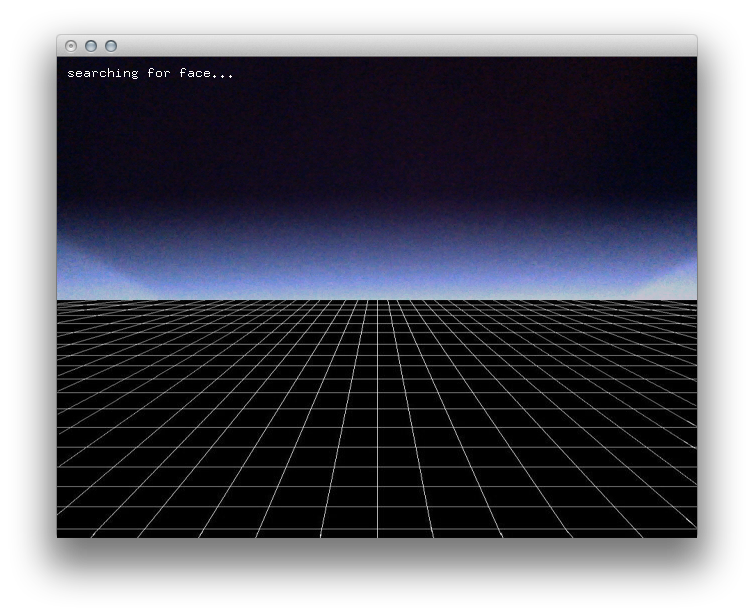Minimize the window with the middle button
This screenshot has width=754, height=616.
click(x=91, y=46)
